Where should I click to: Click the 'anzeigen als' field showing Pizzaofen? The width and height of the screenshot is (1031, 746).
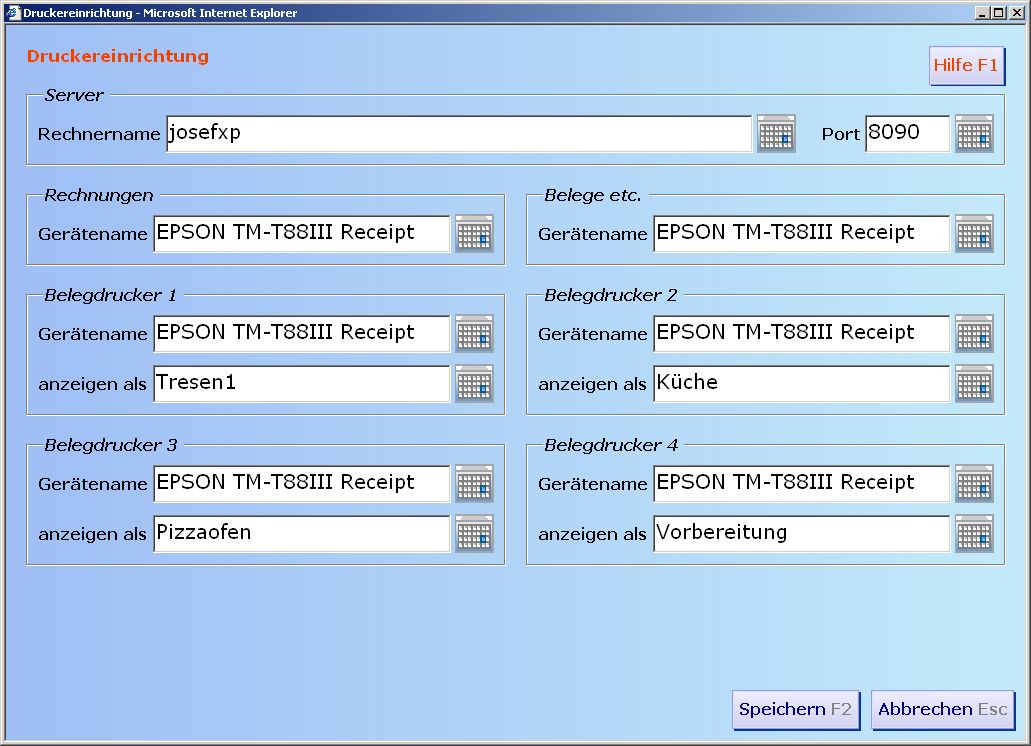(301, 534)
